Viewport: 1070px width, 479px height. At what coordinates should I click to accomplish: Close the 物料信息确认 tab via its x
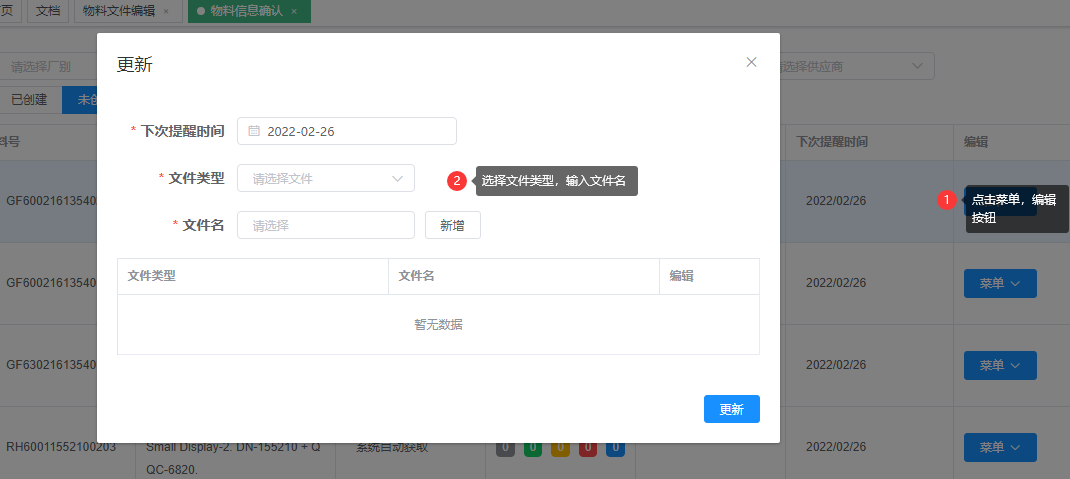click(294, 11)
